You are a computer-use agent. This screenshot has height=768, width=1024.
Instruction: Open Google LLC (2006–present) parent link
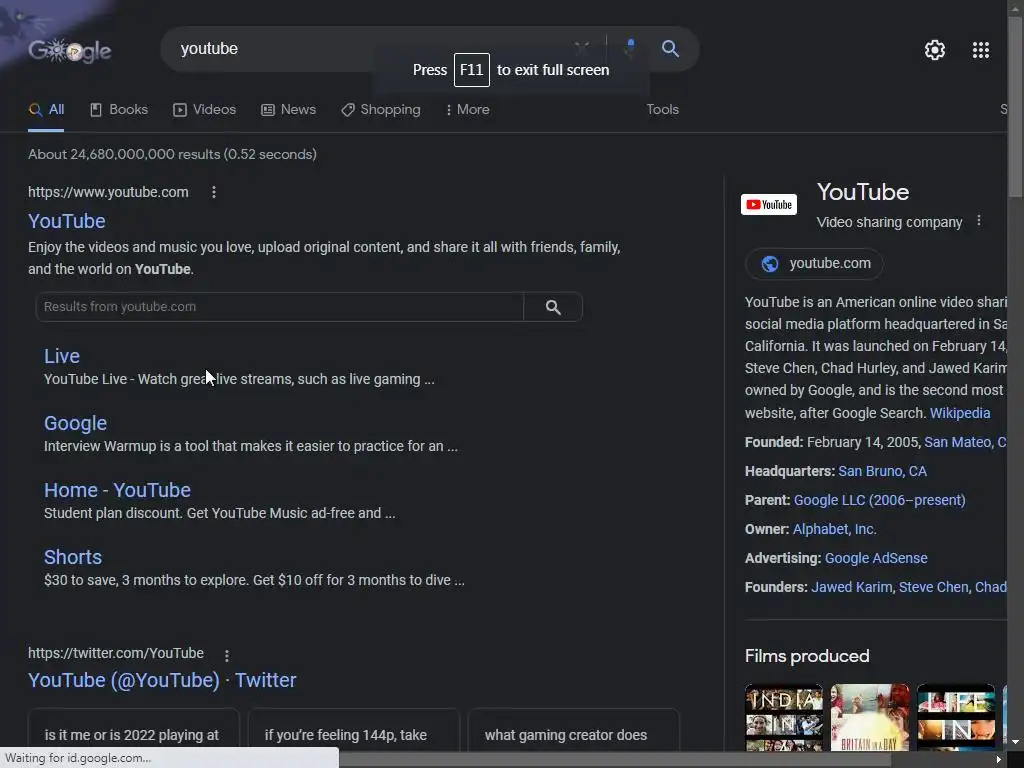click(879, 500)
